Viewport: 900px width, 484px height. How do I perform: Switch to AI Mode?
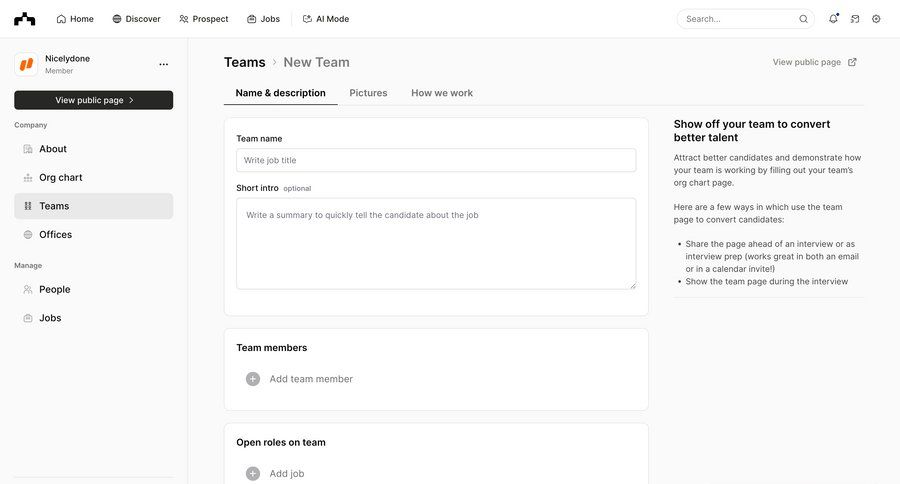(x=326, y=19)
